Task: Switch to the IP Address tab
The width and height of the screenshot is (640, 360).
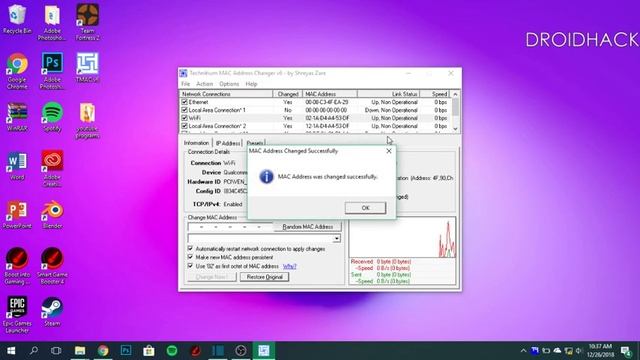Action: click(x=228, y=143)
